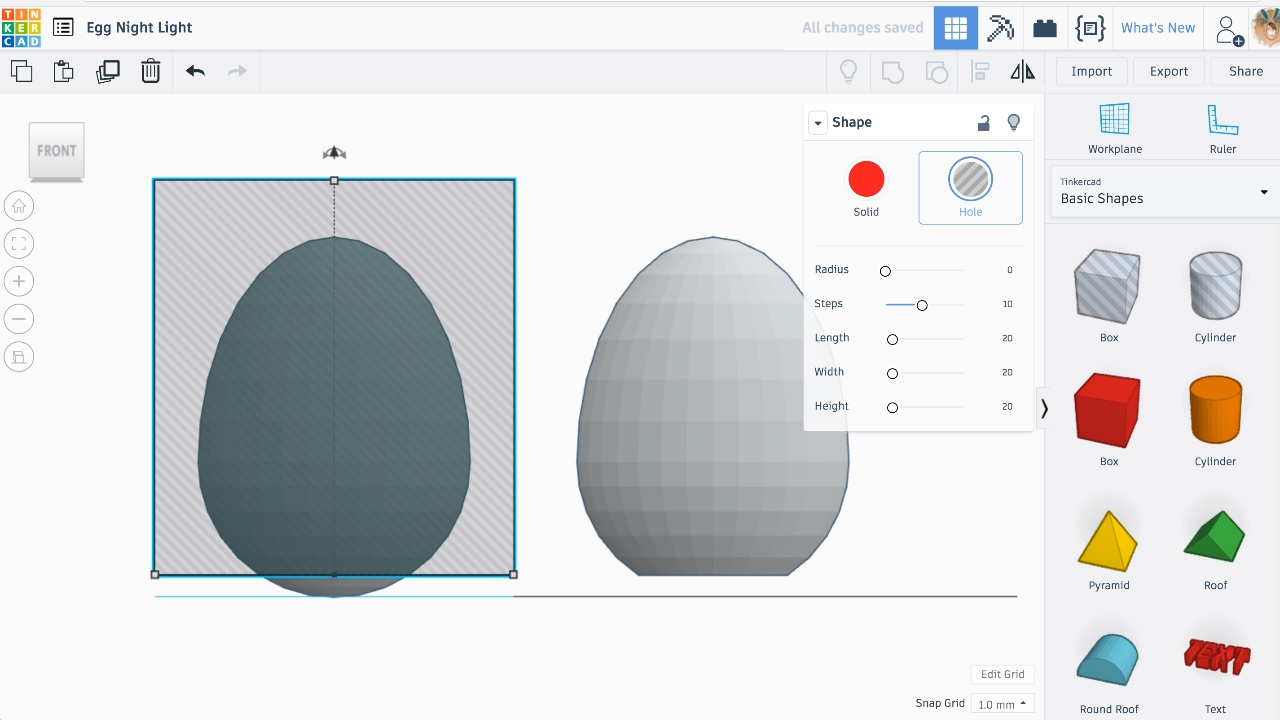This screenshot has width=1280, height=720.
Task: Open the Export menu
Action: point(1168,71)
